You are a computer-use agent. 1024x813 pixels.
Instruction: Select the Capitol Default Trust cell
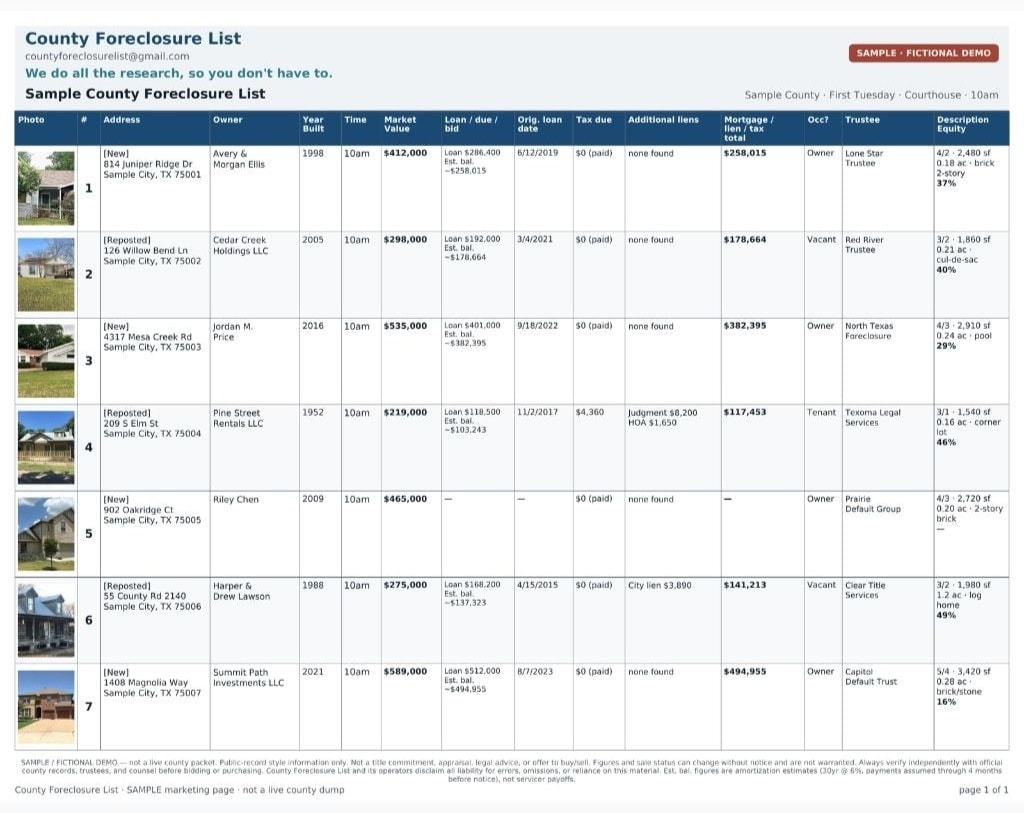click(x=871, y=677)
